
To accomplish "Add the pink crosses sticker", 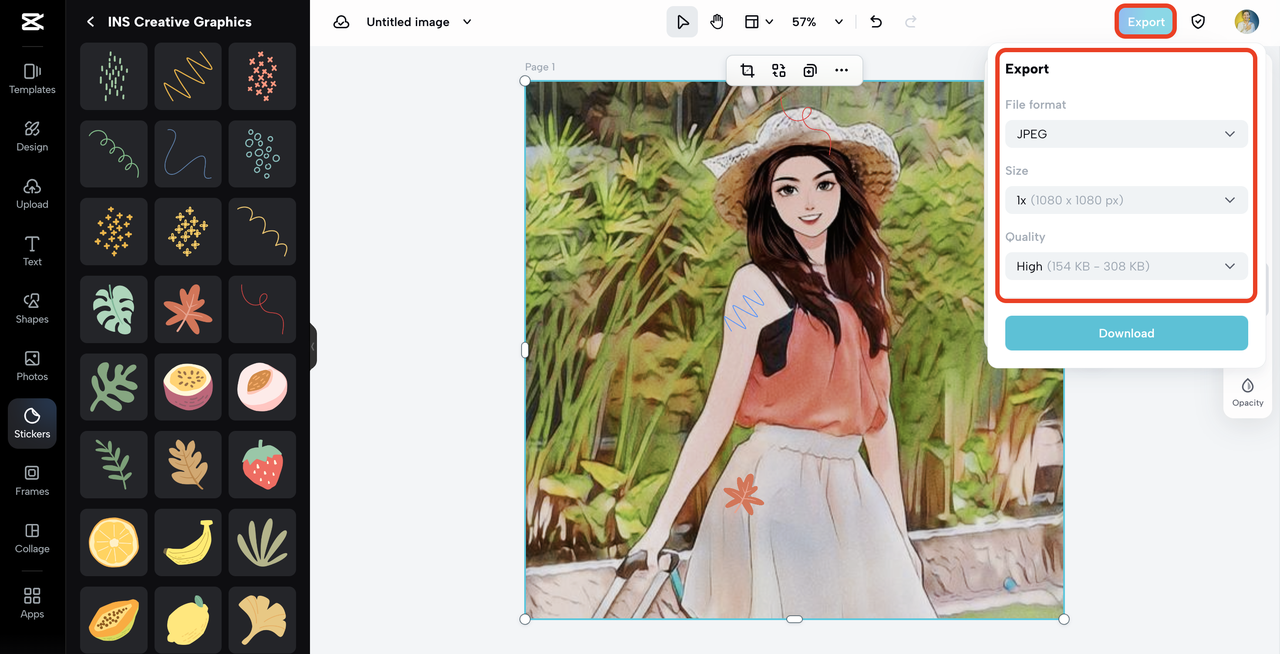I will pyautogui.click(x=262, y=77).
